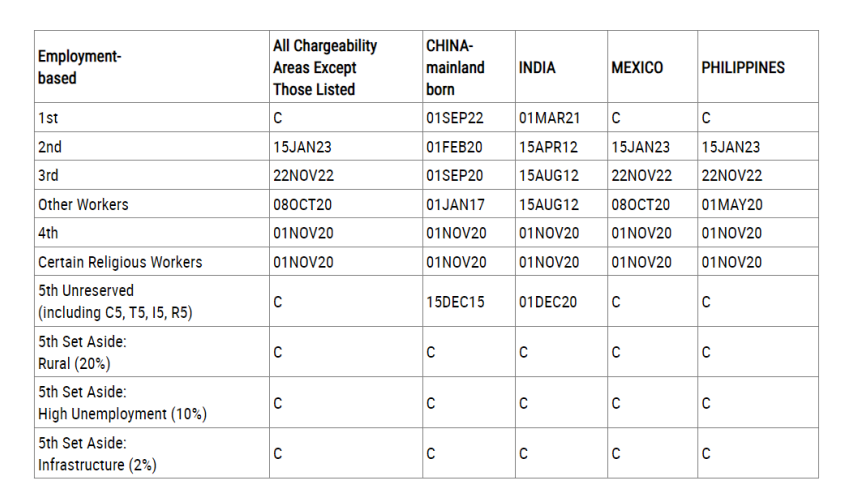
Task: Select the Certain Religious Workers row label
Action: pos(120,262)
